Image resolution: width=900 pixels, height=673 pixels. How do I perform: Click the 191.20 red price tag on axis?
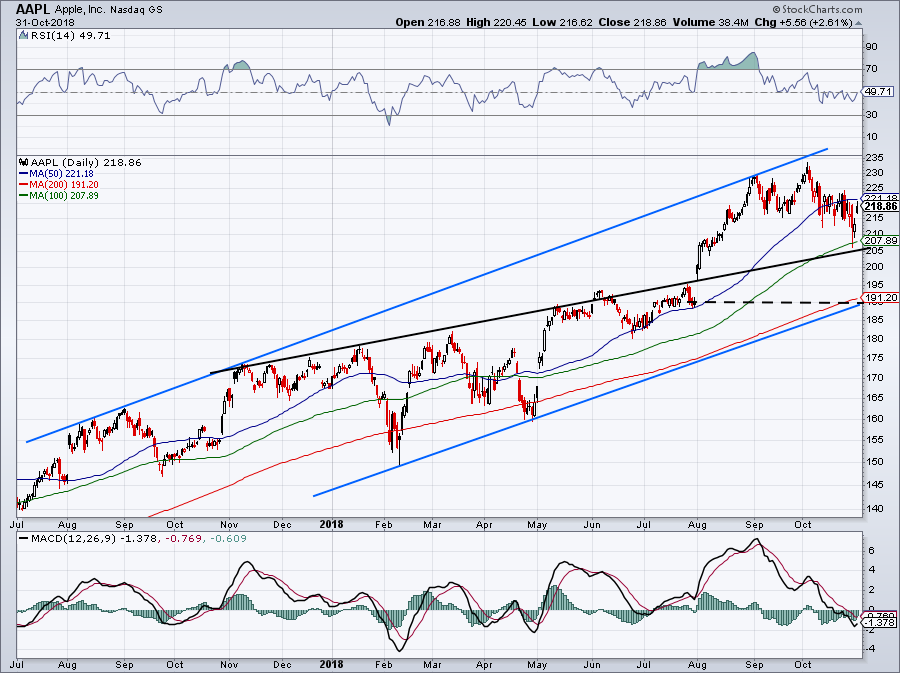pos(881,298)
